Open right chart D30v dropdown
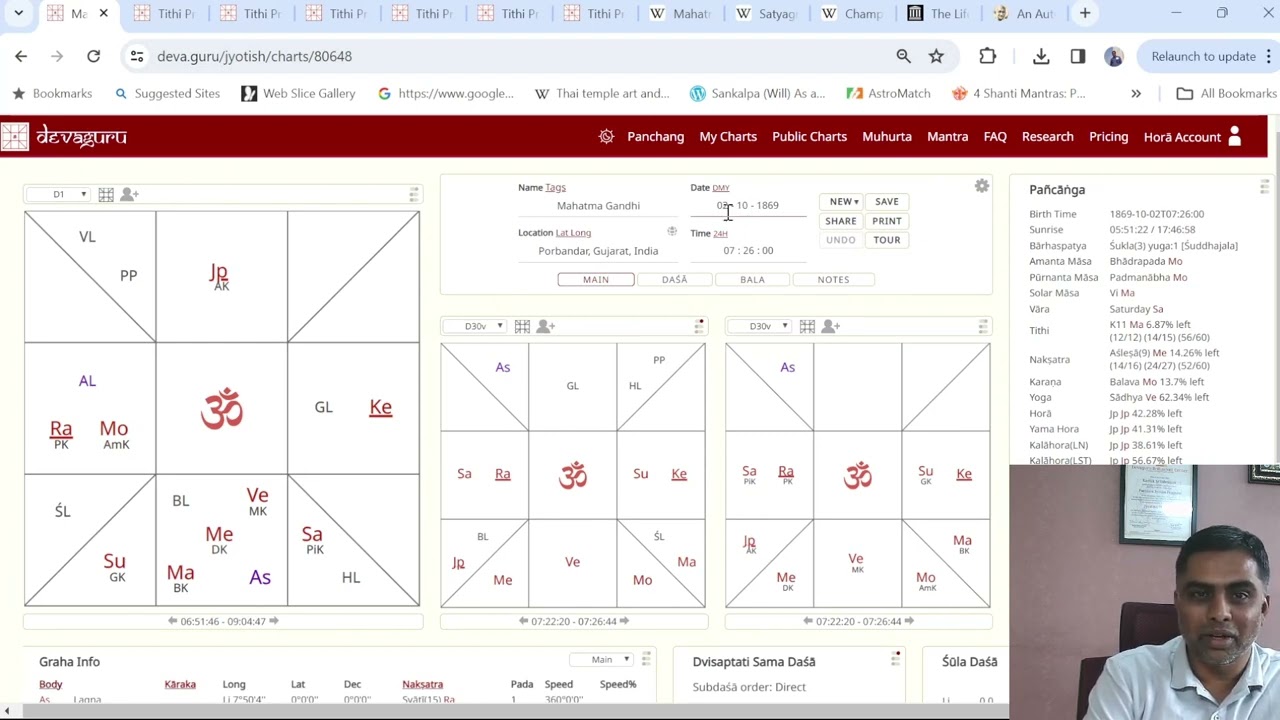Image resolution: width=1280 pixels, height=720 pixels. pos(761,326)
